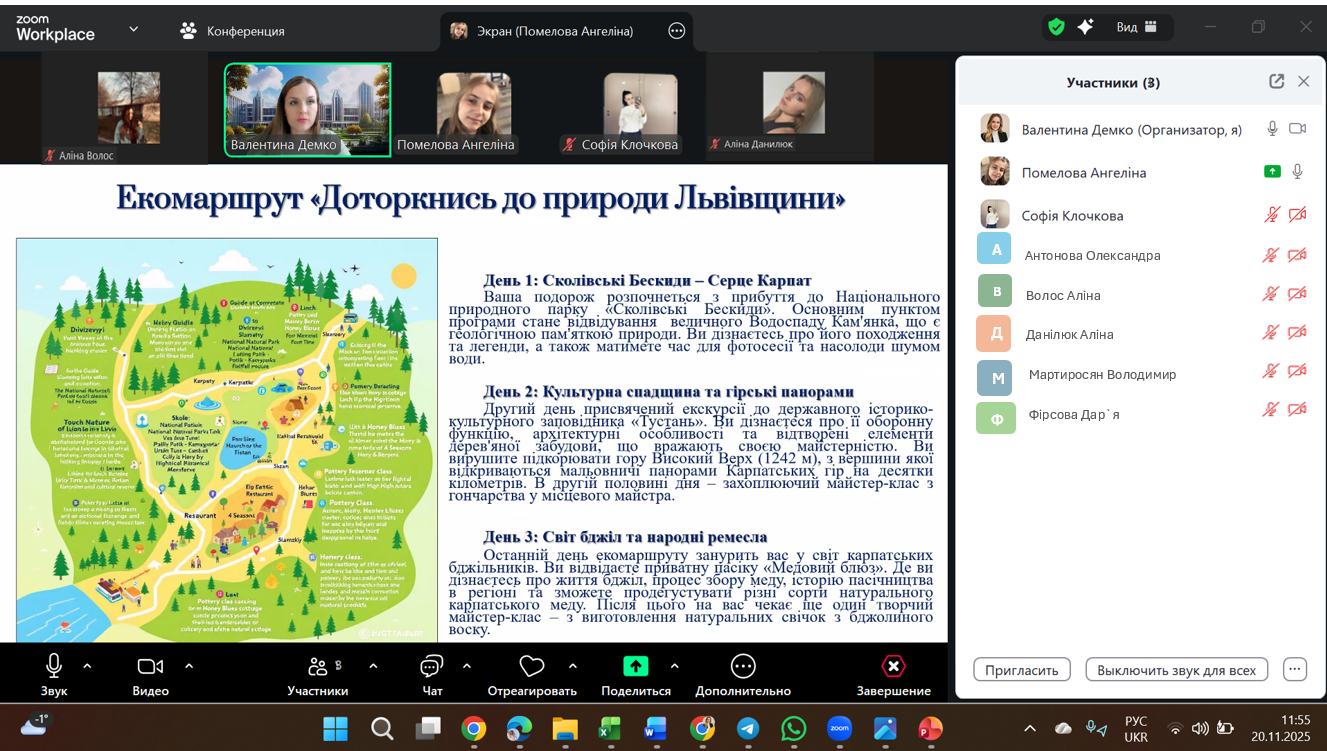Viewport: 1327px width, 751px height.
Task: Pop out the Участники panel
Action: (1277, 82)
